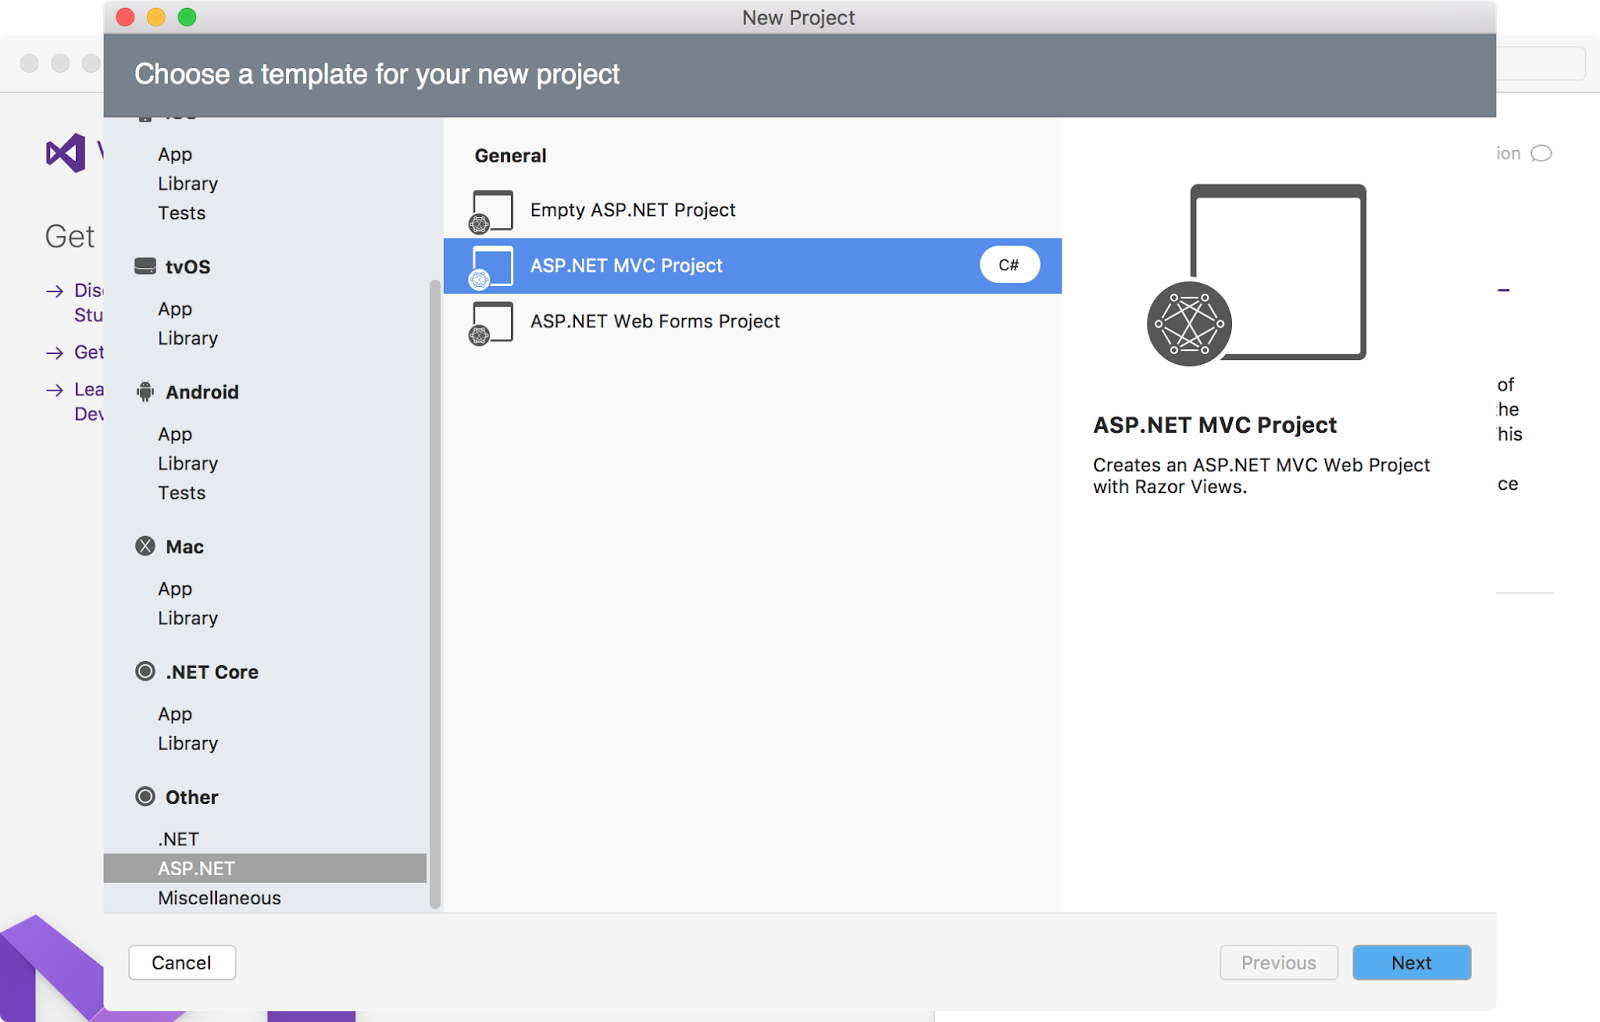Choose Tests under Android
Image resolution: width=1600 pixels, height=1022 pixels.
click(181, 493)
